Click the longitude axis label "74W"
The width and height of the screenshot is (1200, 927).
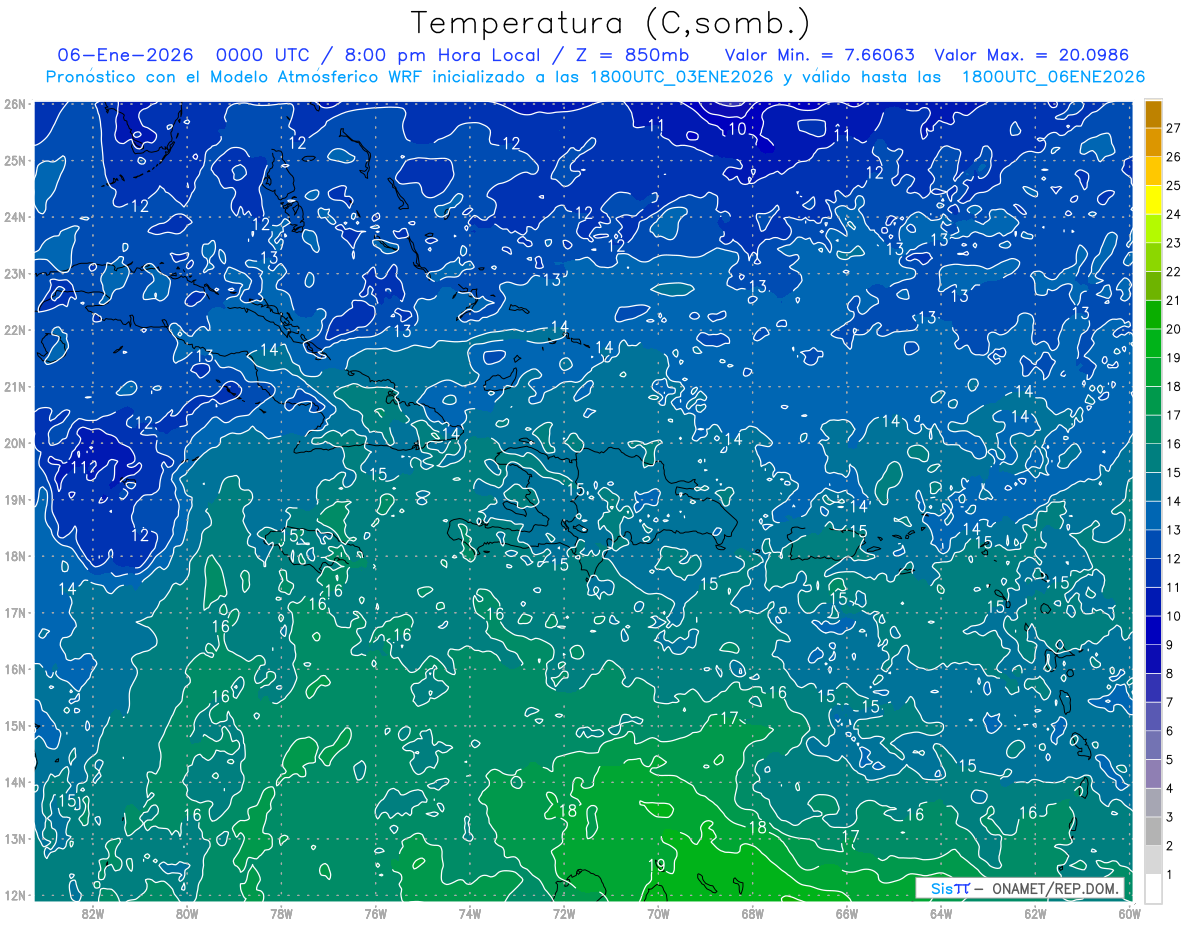469,912
